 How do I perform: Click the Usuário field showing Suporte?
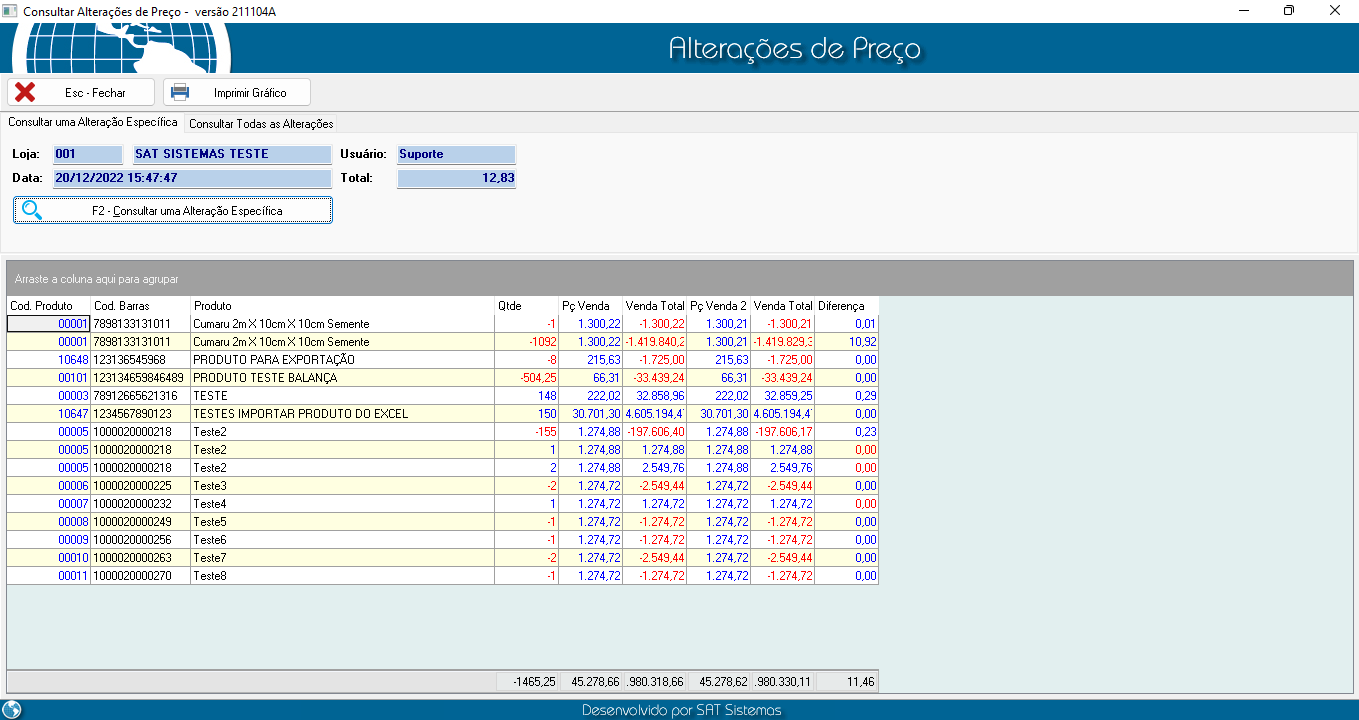click(x=455, y=155)
